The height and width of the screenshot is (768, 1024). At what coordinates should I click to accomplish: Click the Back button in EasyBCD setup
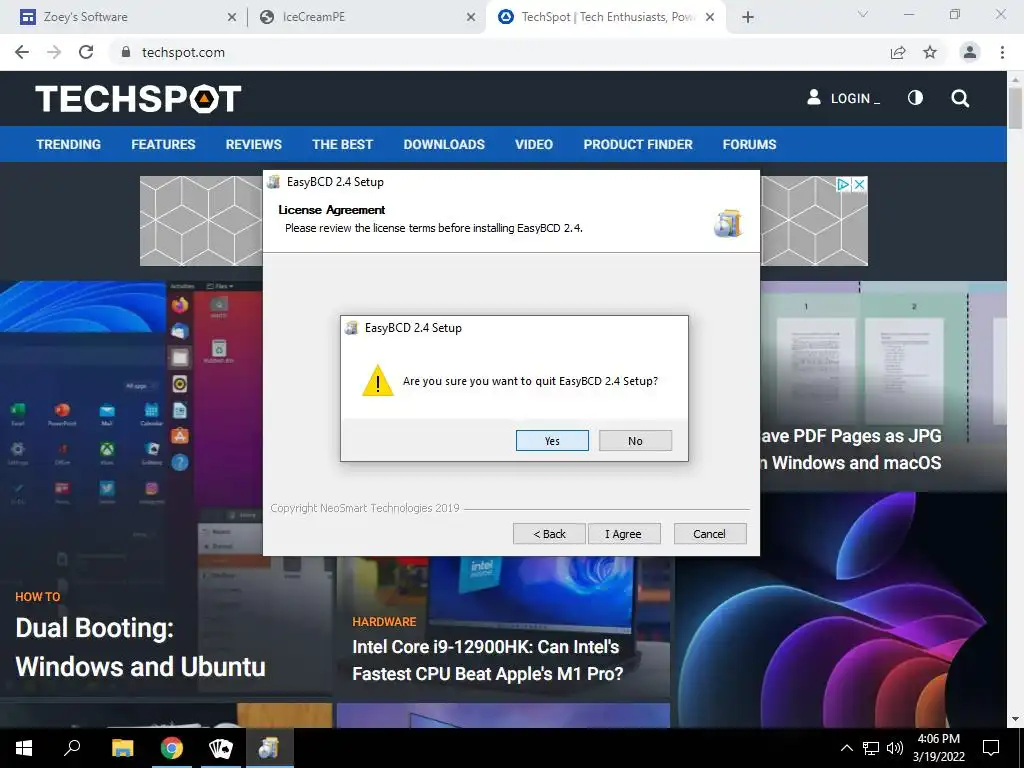click(x=549, y=534)
